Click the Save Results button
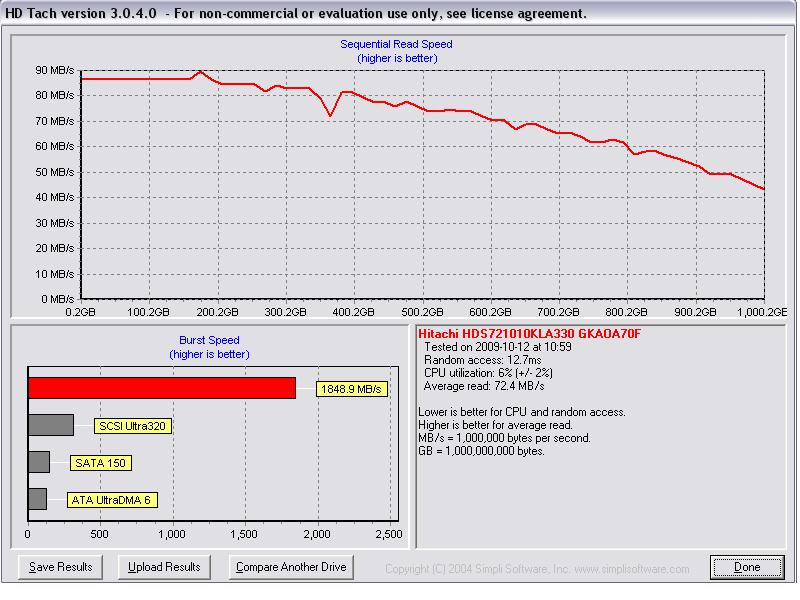Screen dimensions: 800x600 pyautogui.click(x=60, y=567)
